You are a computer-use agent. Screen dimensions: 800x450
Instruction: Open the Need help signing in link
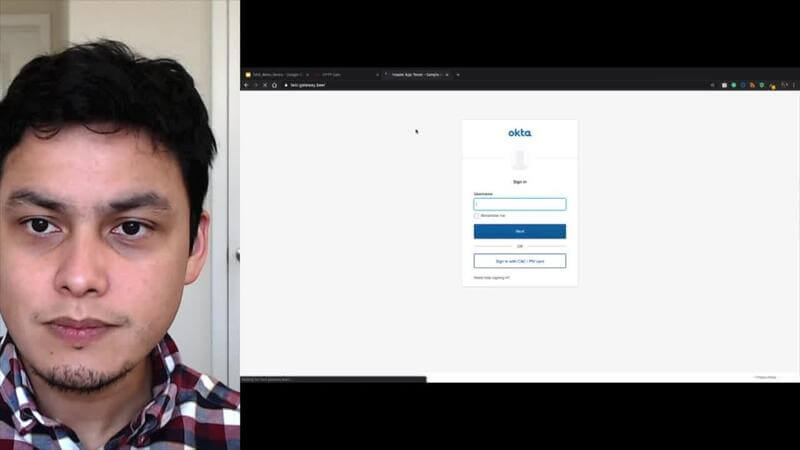click(492, 278)
